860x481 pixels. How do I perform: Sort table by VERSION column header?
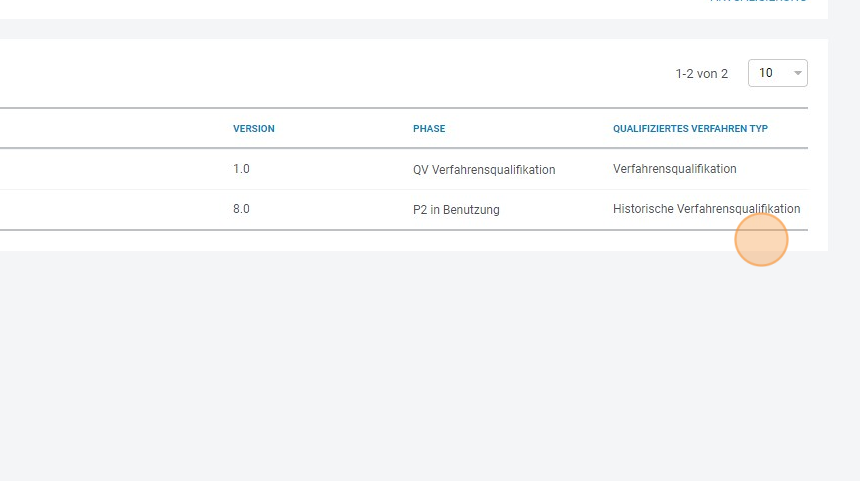[254, 129]
